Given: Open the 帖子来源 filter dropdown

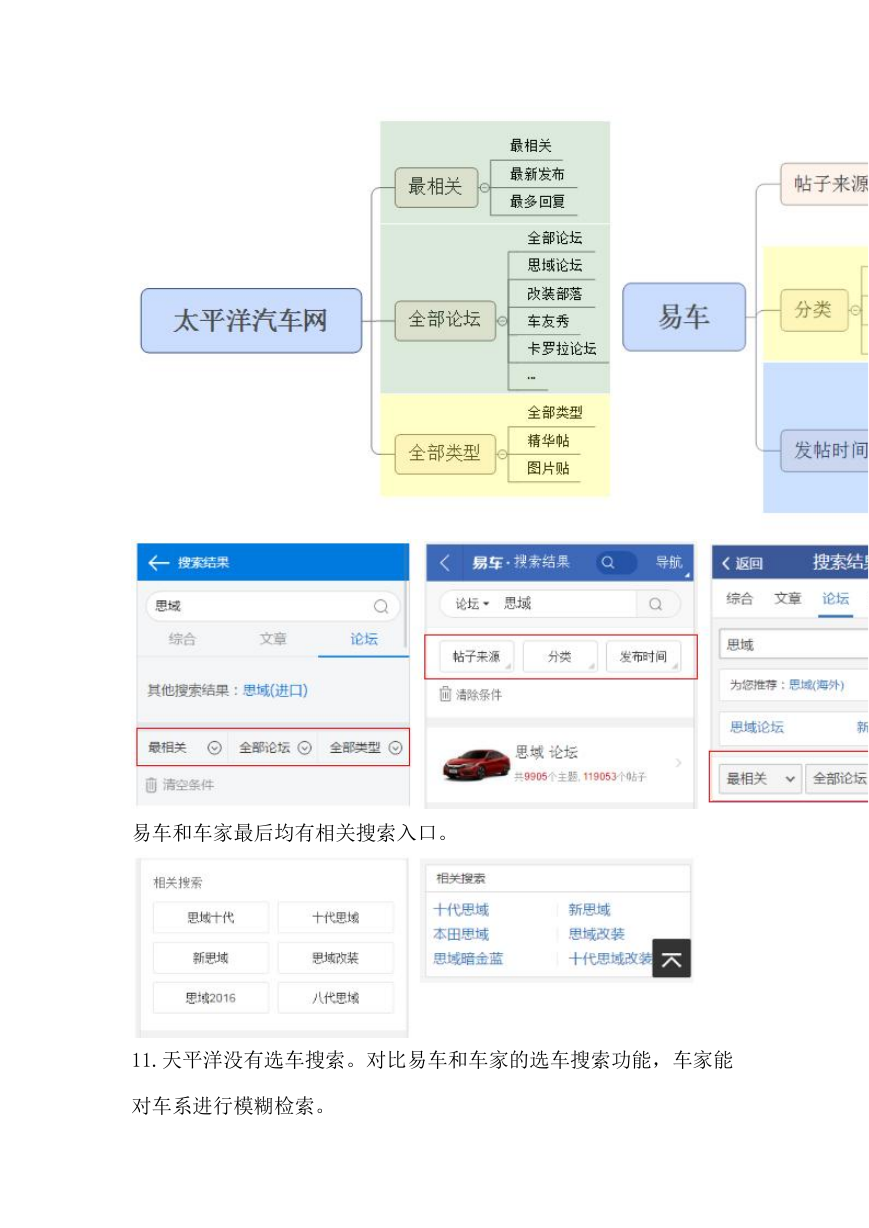Looking at the screenshot, I should point(476,657).
